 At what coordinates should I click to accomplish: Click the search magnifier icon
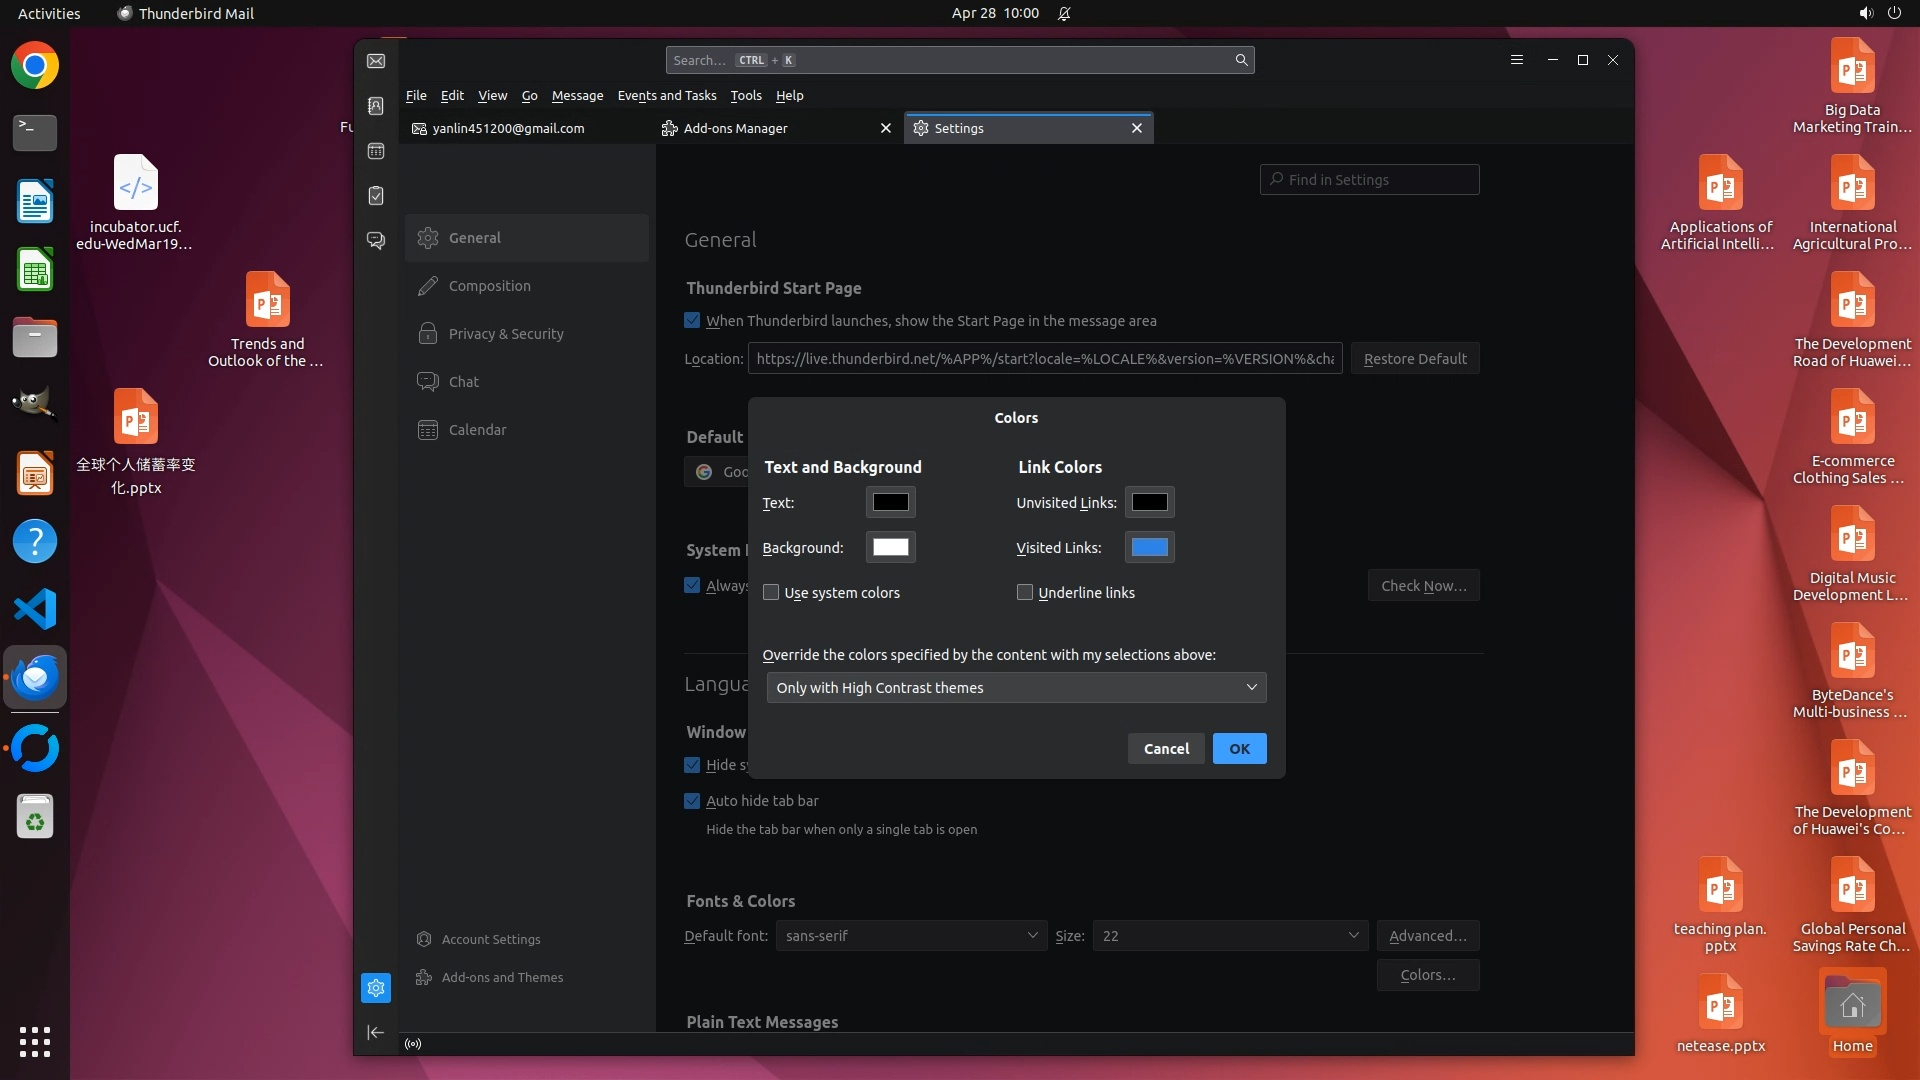click(x=1241, y=60)
